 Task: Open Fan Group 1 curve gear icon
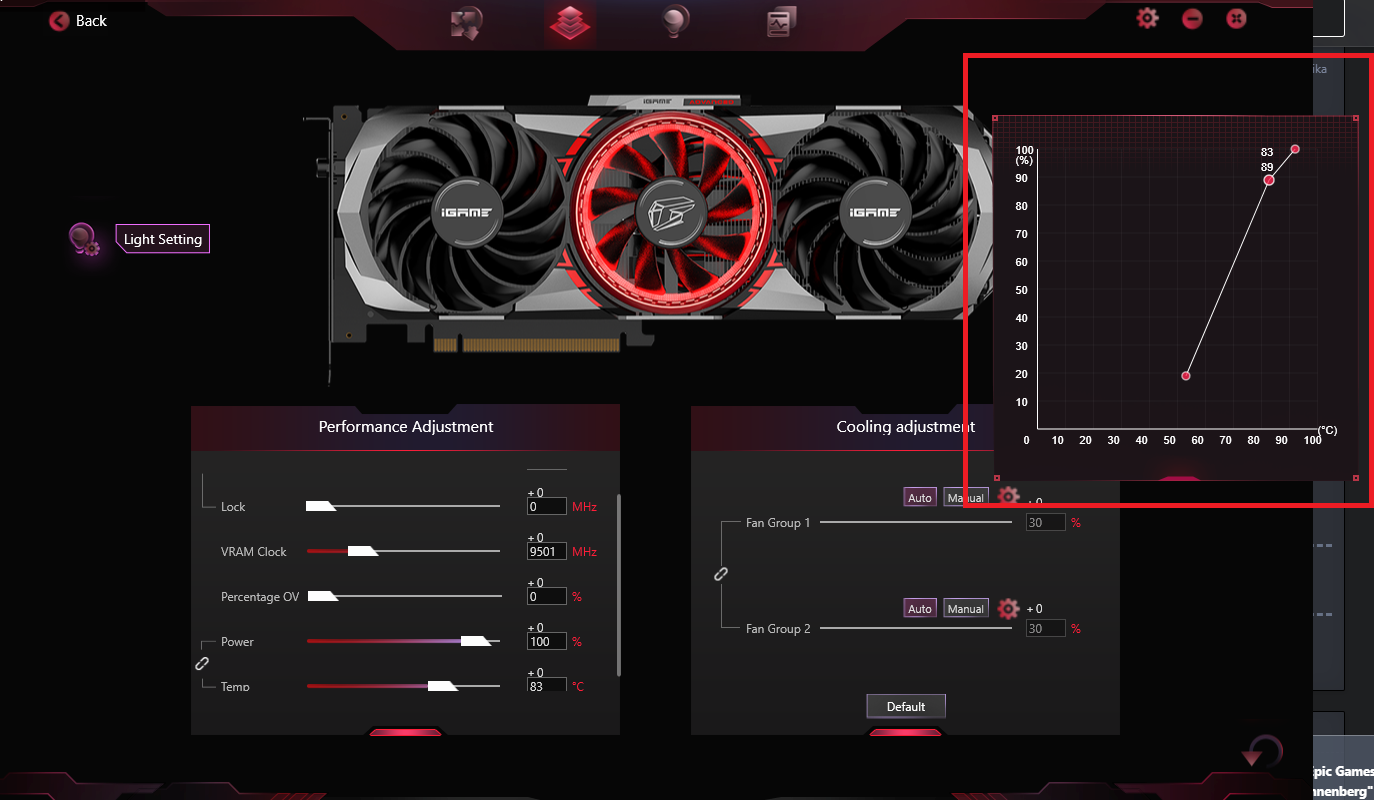click(1008, 496)
